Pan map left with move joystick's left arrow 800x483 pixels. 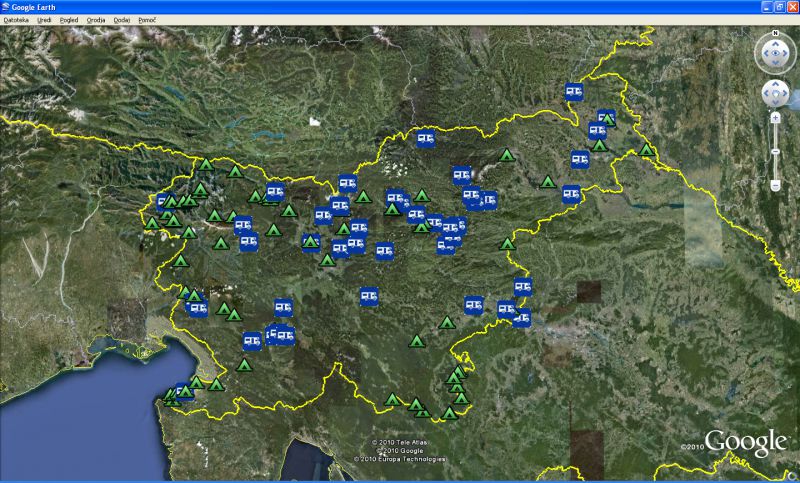[766, 94]
